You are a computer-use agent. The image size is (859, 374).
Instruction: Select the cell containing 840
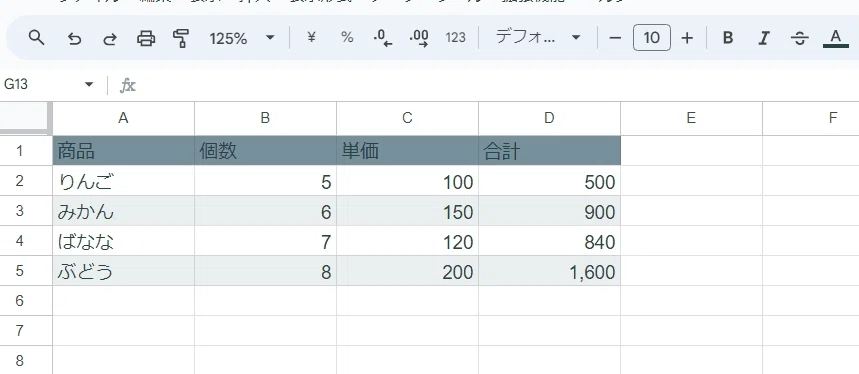pos(549,241)
